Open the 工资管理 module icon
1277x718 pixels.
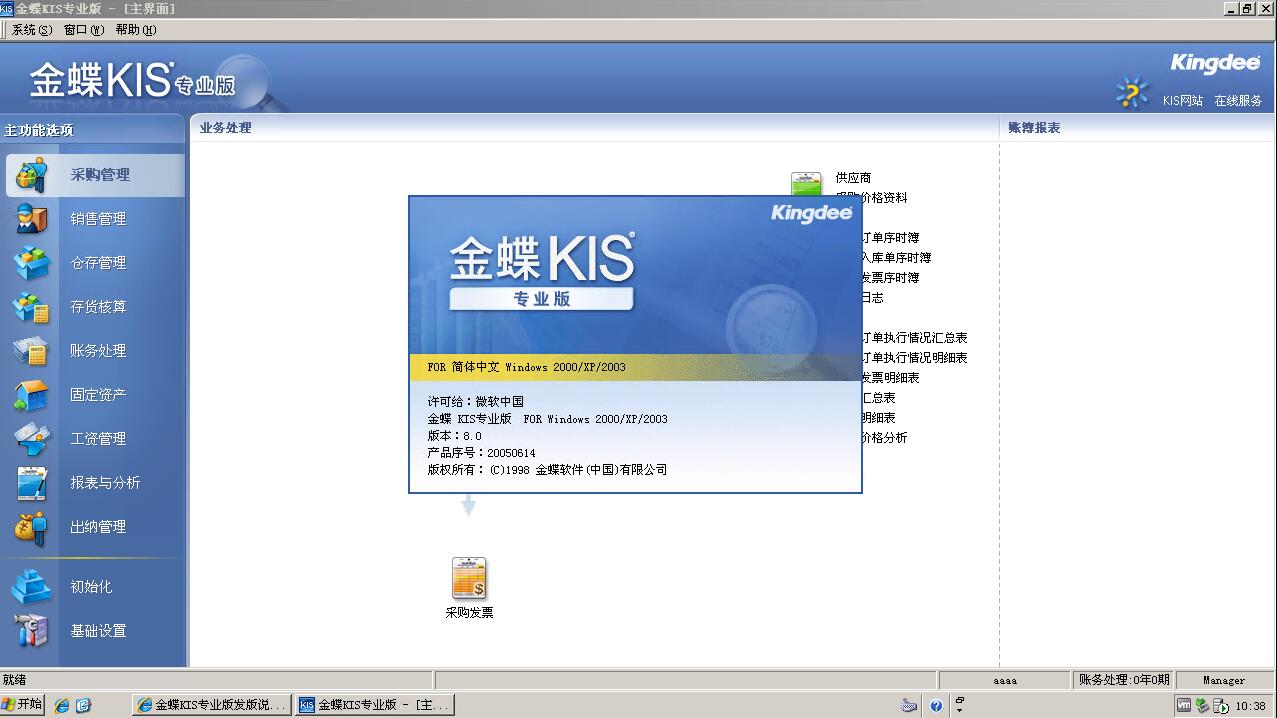click(x=31, y=439)
